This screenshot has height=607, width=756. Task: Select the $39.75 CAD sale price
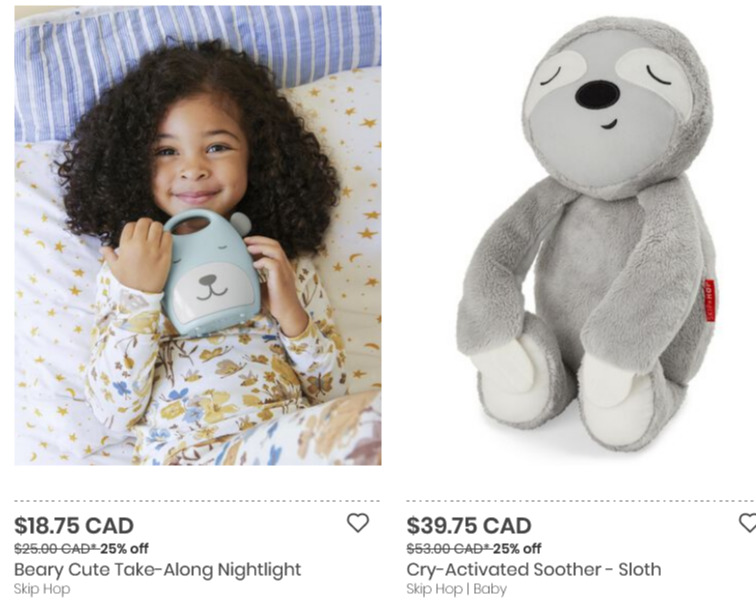(x=469, y=526)
